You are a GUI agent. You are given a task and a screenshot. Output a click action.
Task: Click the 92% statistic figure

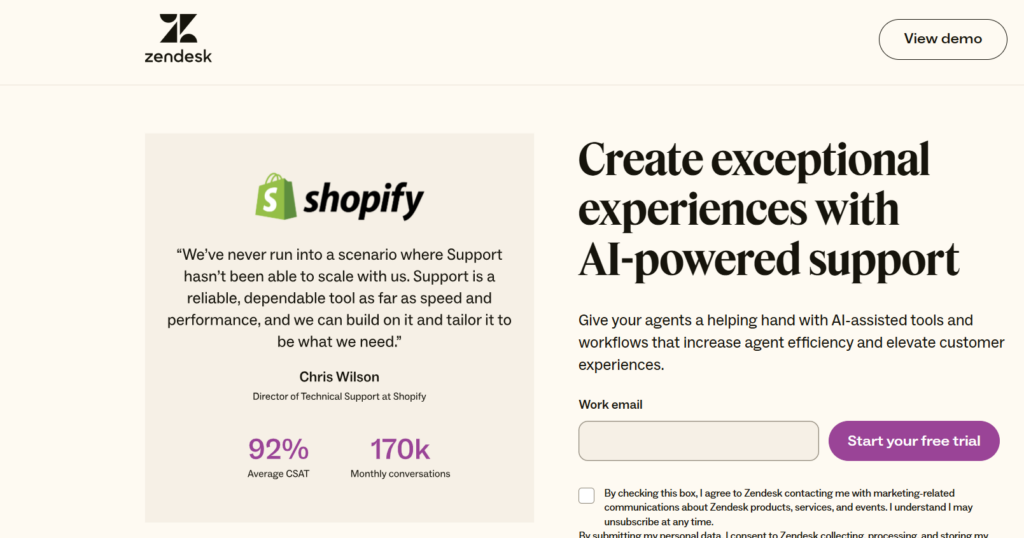point(278,449)
